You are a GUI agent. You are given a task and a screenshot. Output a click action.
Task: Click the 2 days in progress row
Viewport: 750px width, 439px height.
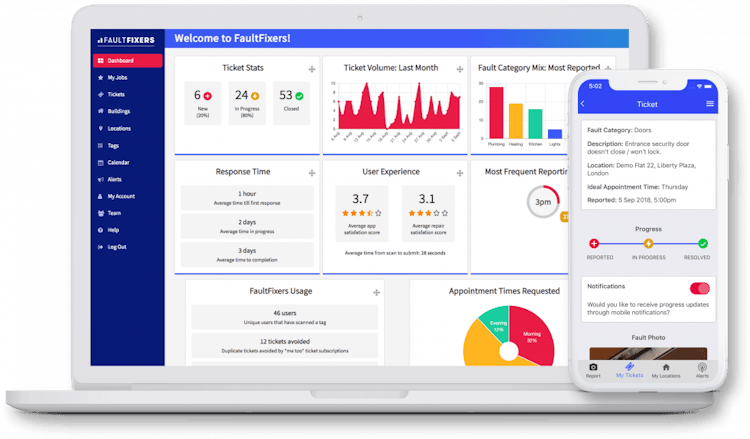(x=247, y=226)
